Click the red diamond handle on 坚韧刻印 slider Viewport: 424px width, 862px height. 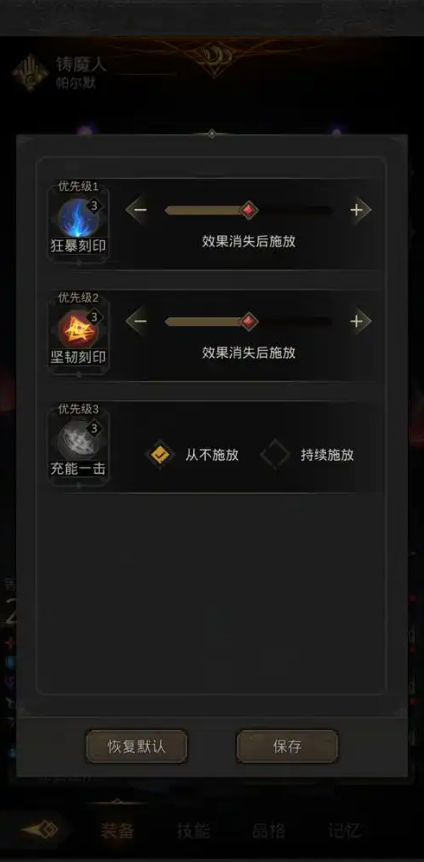(249, 321)
